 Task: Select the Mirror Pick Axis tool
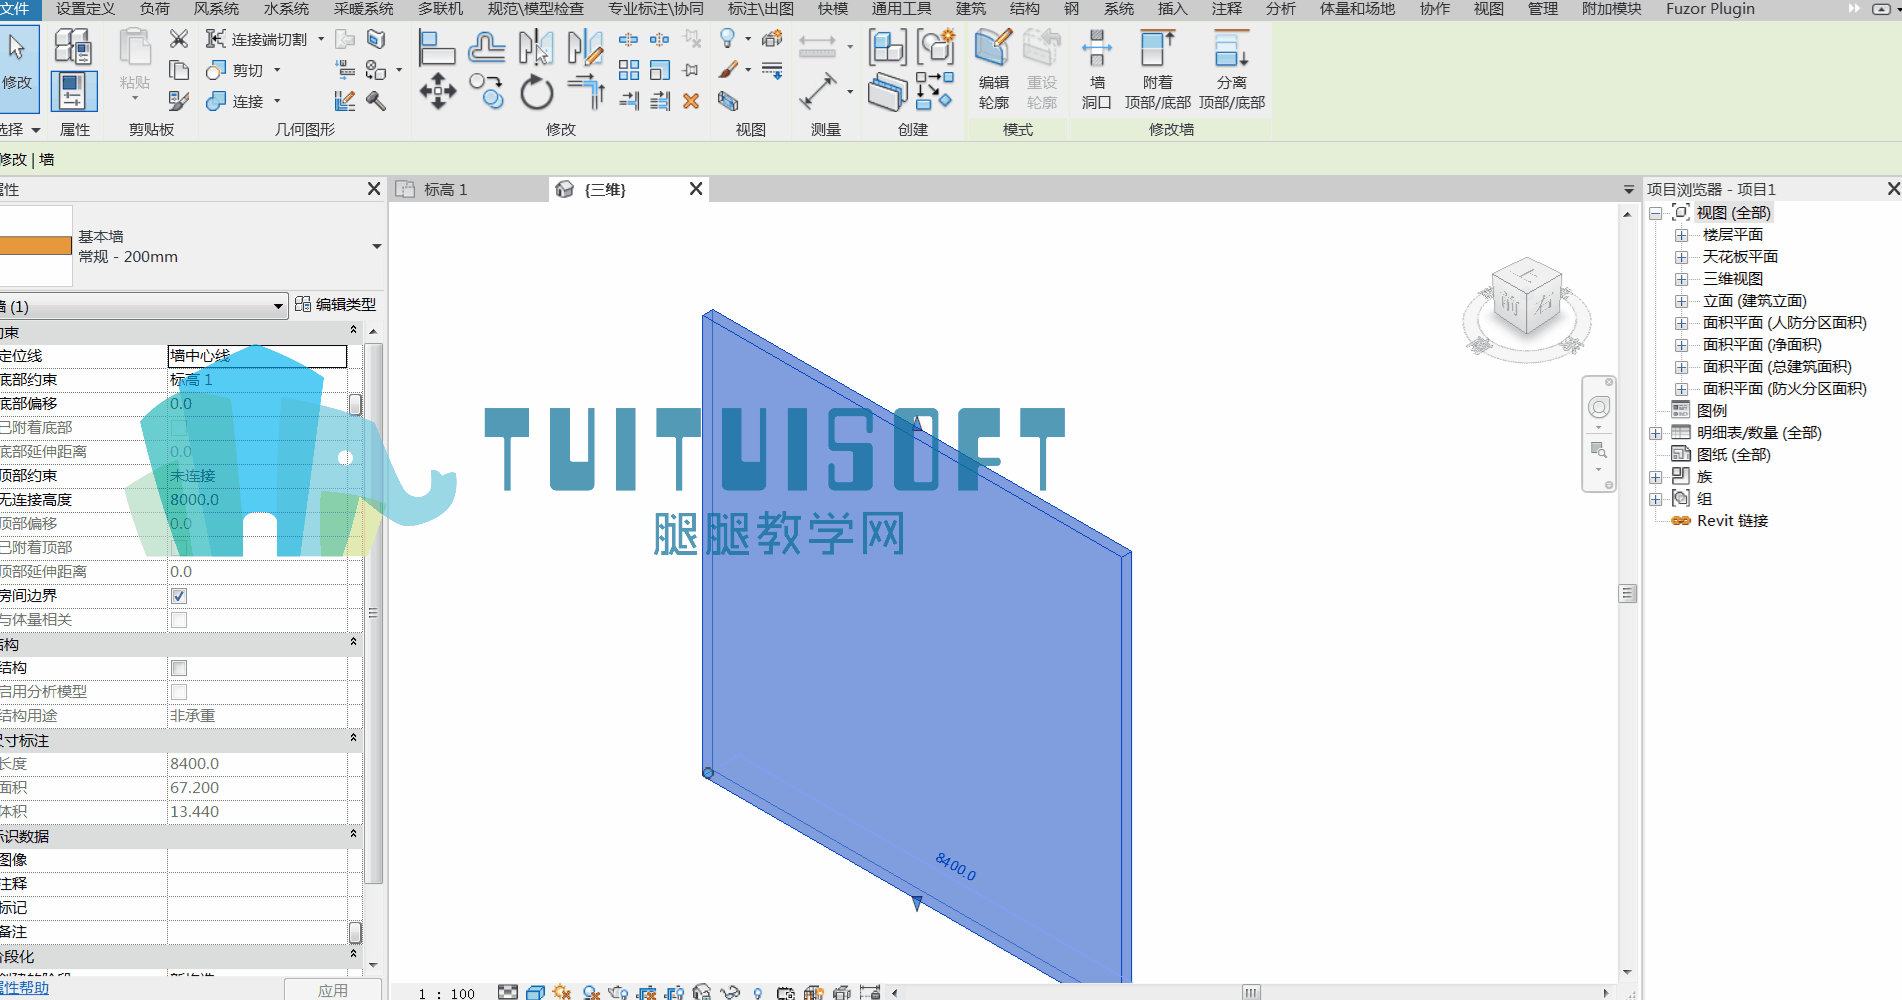click(536, 47)
